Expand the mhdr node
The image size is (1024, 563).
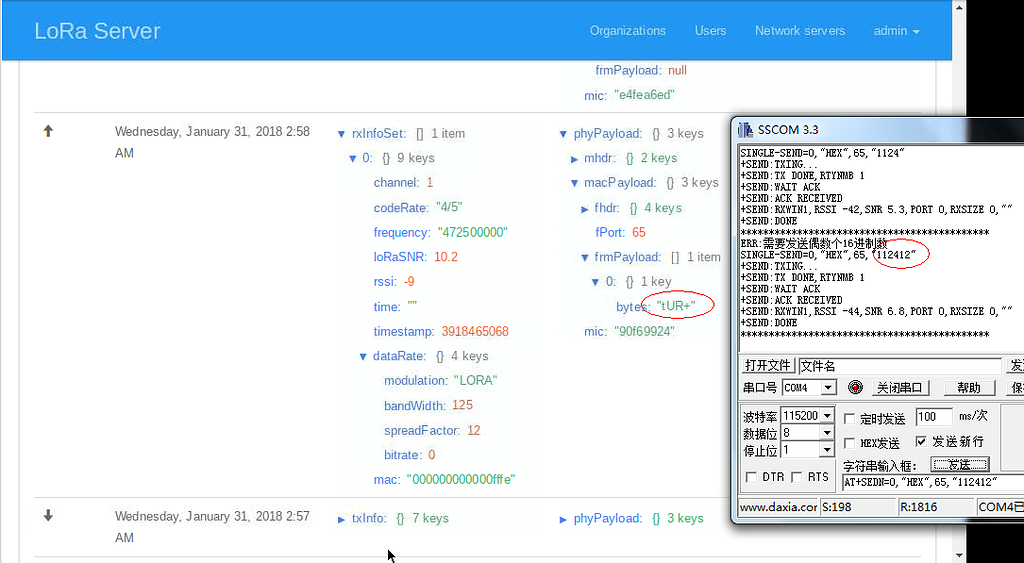coord(574,159)
